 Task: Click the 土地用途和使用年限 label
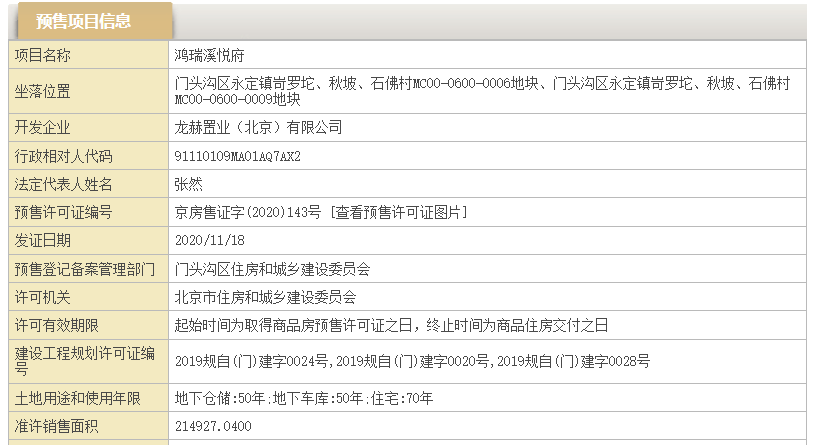(x=77, y=398)
